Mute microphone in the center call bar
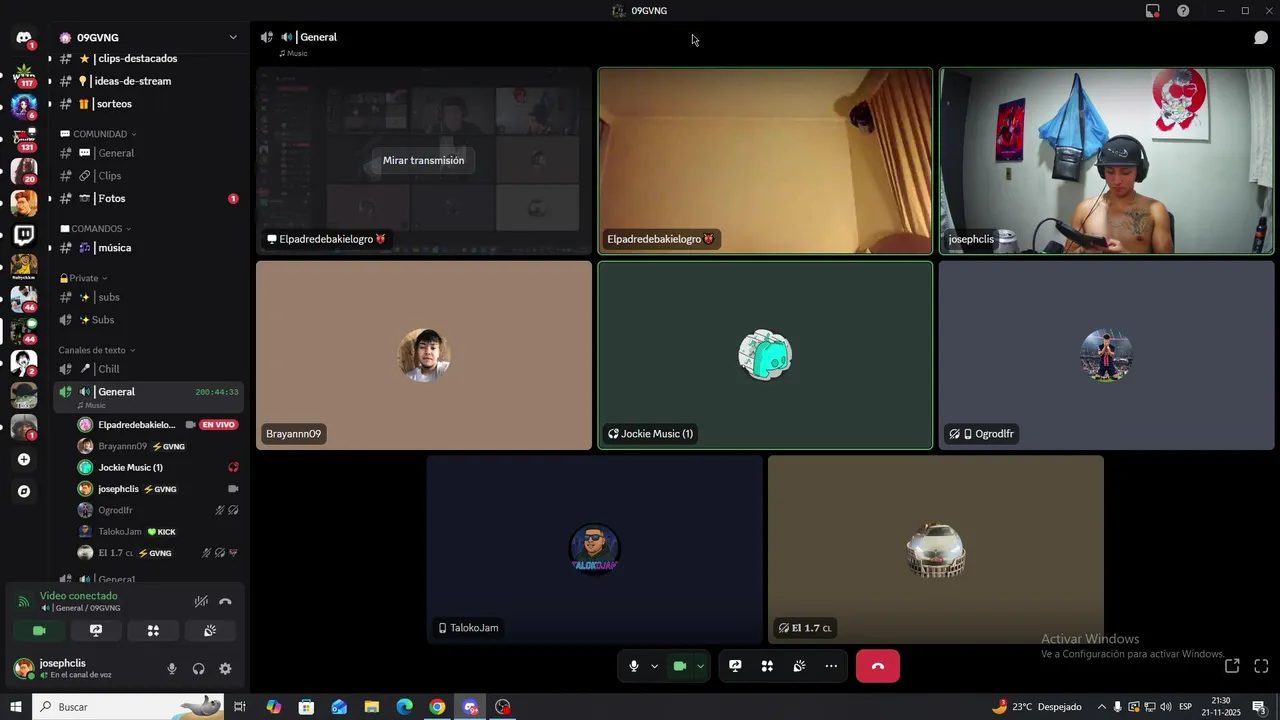1280x720 pixels. (x=634, y=666)
